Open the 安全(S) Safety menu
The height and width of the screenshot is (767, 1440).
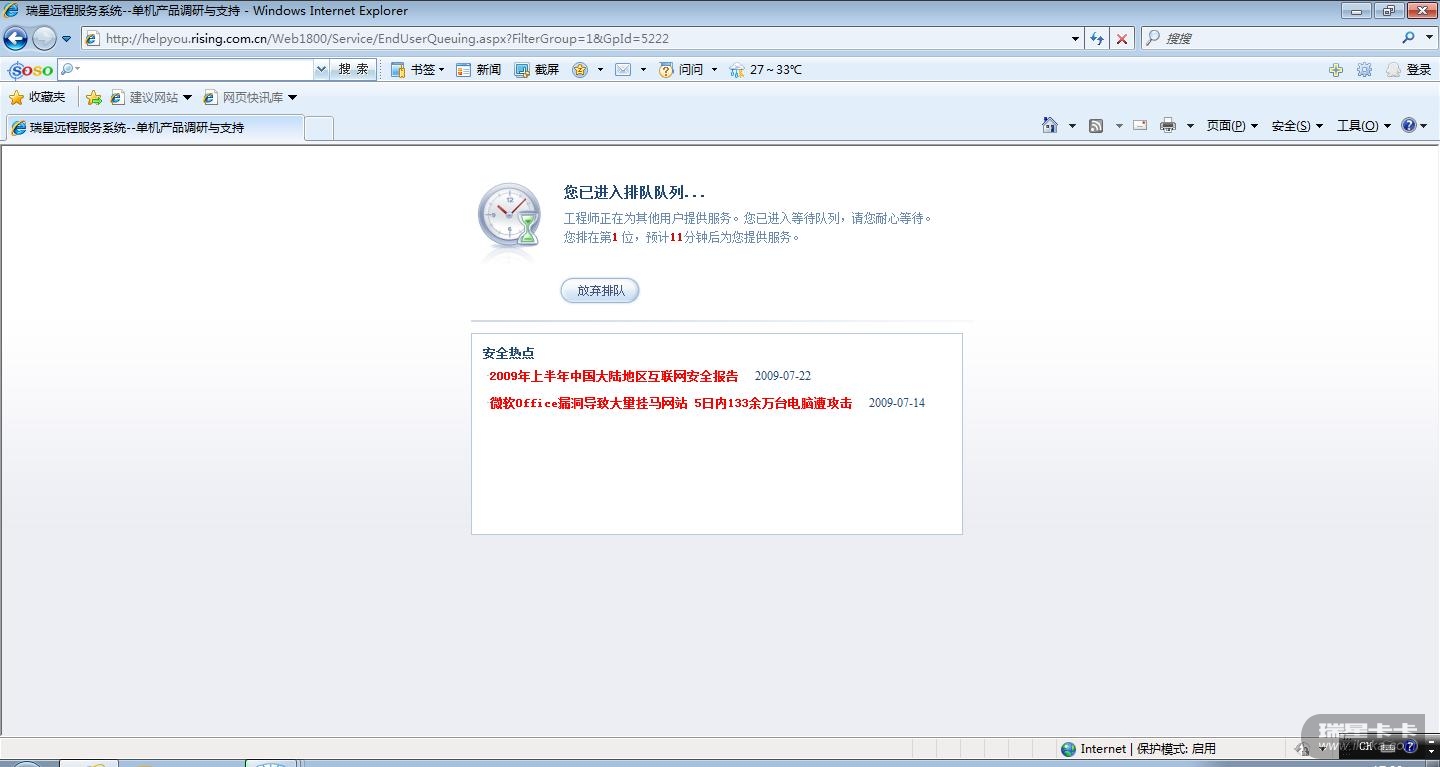1297,126
